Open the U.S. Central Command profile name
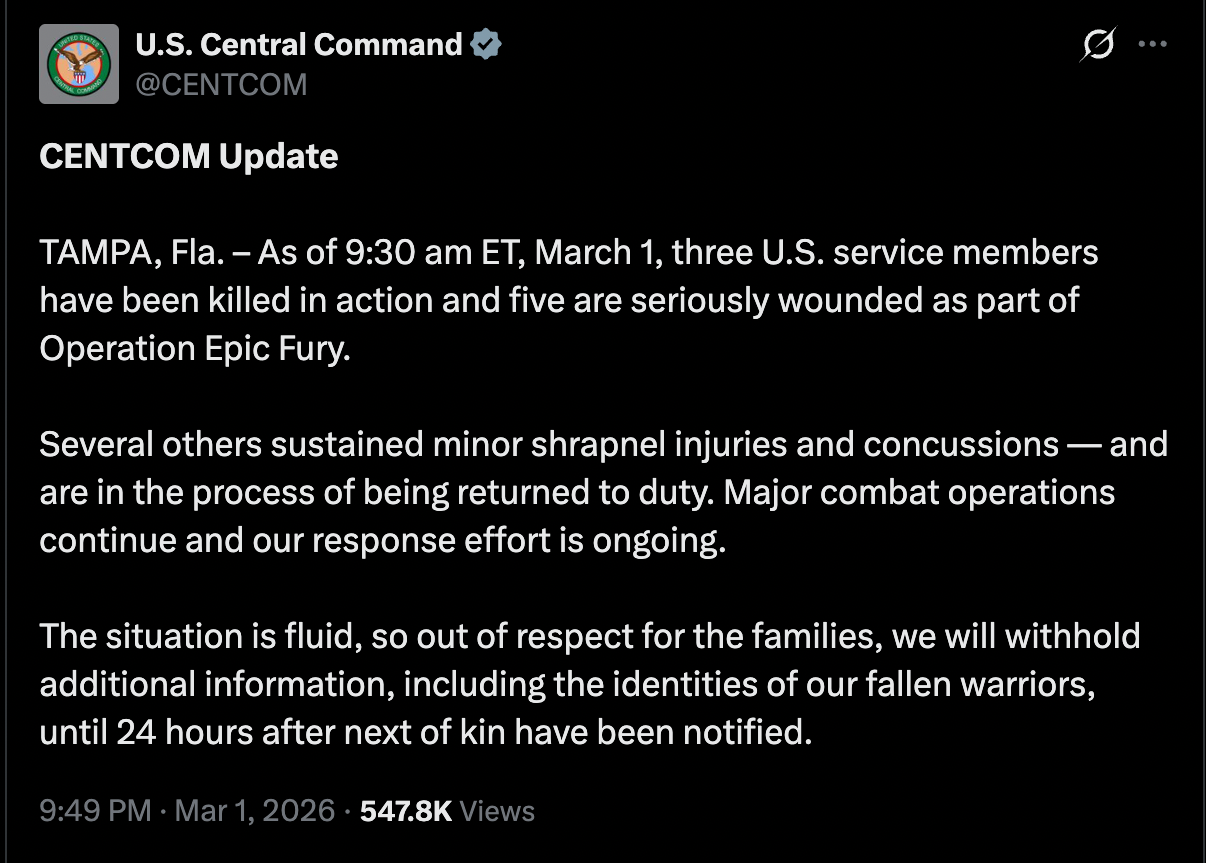 click(x=299, y=45)
